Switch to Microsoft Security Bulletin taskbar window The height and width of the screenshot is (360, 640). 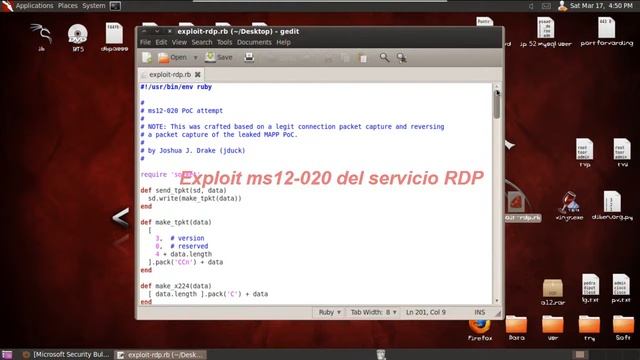point(66,355)
